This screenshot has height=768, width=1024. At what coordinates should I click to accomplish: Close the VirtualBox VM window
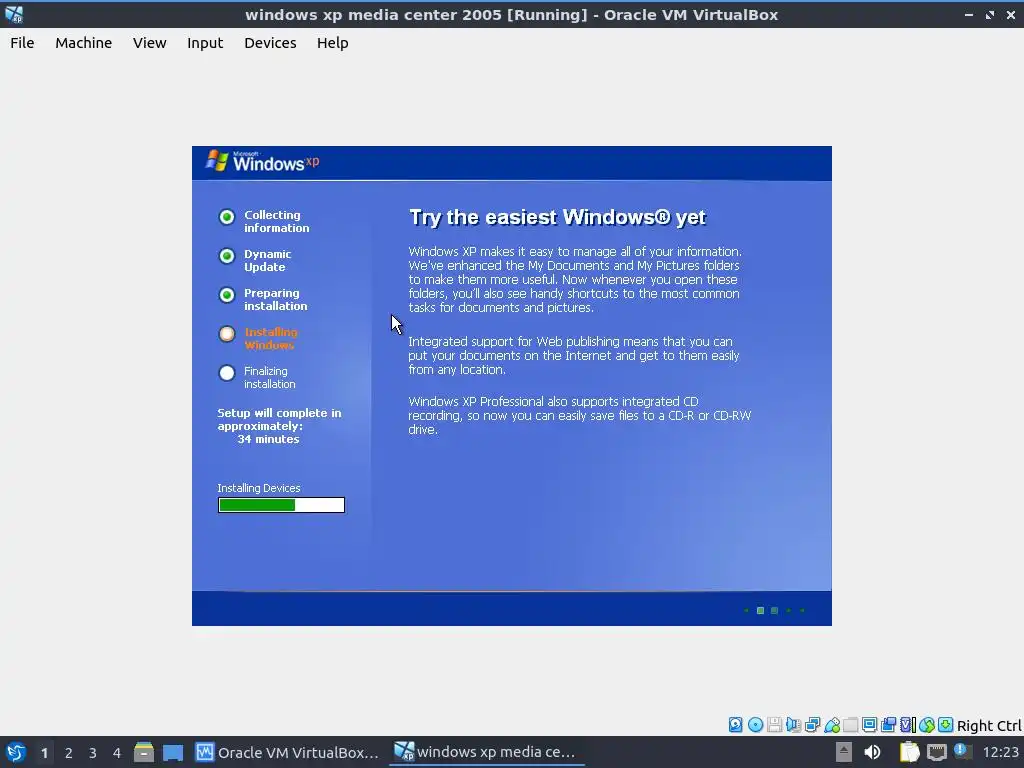1011,14
